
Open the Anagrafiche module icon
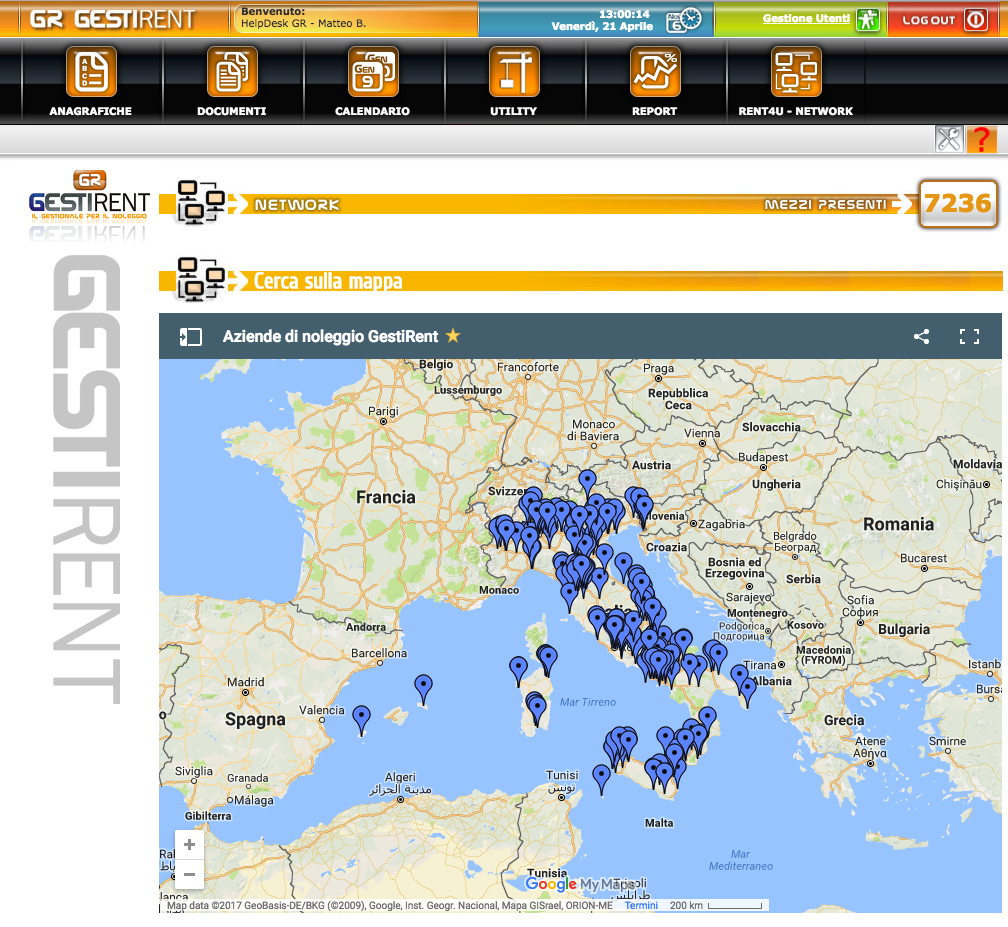click(x=91, y=71)
